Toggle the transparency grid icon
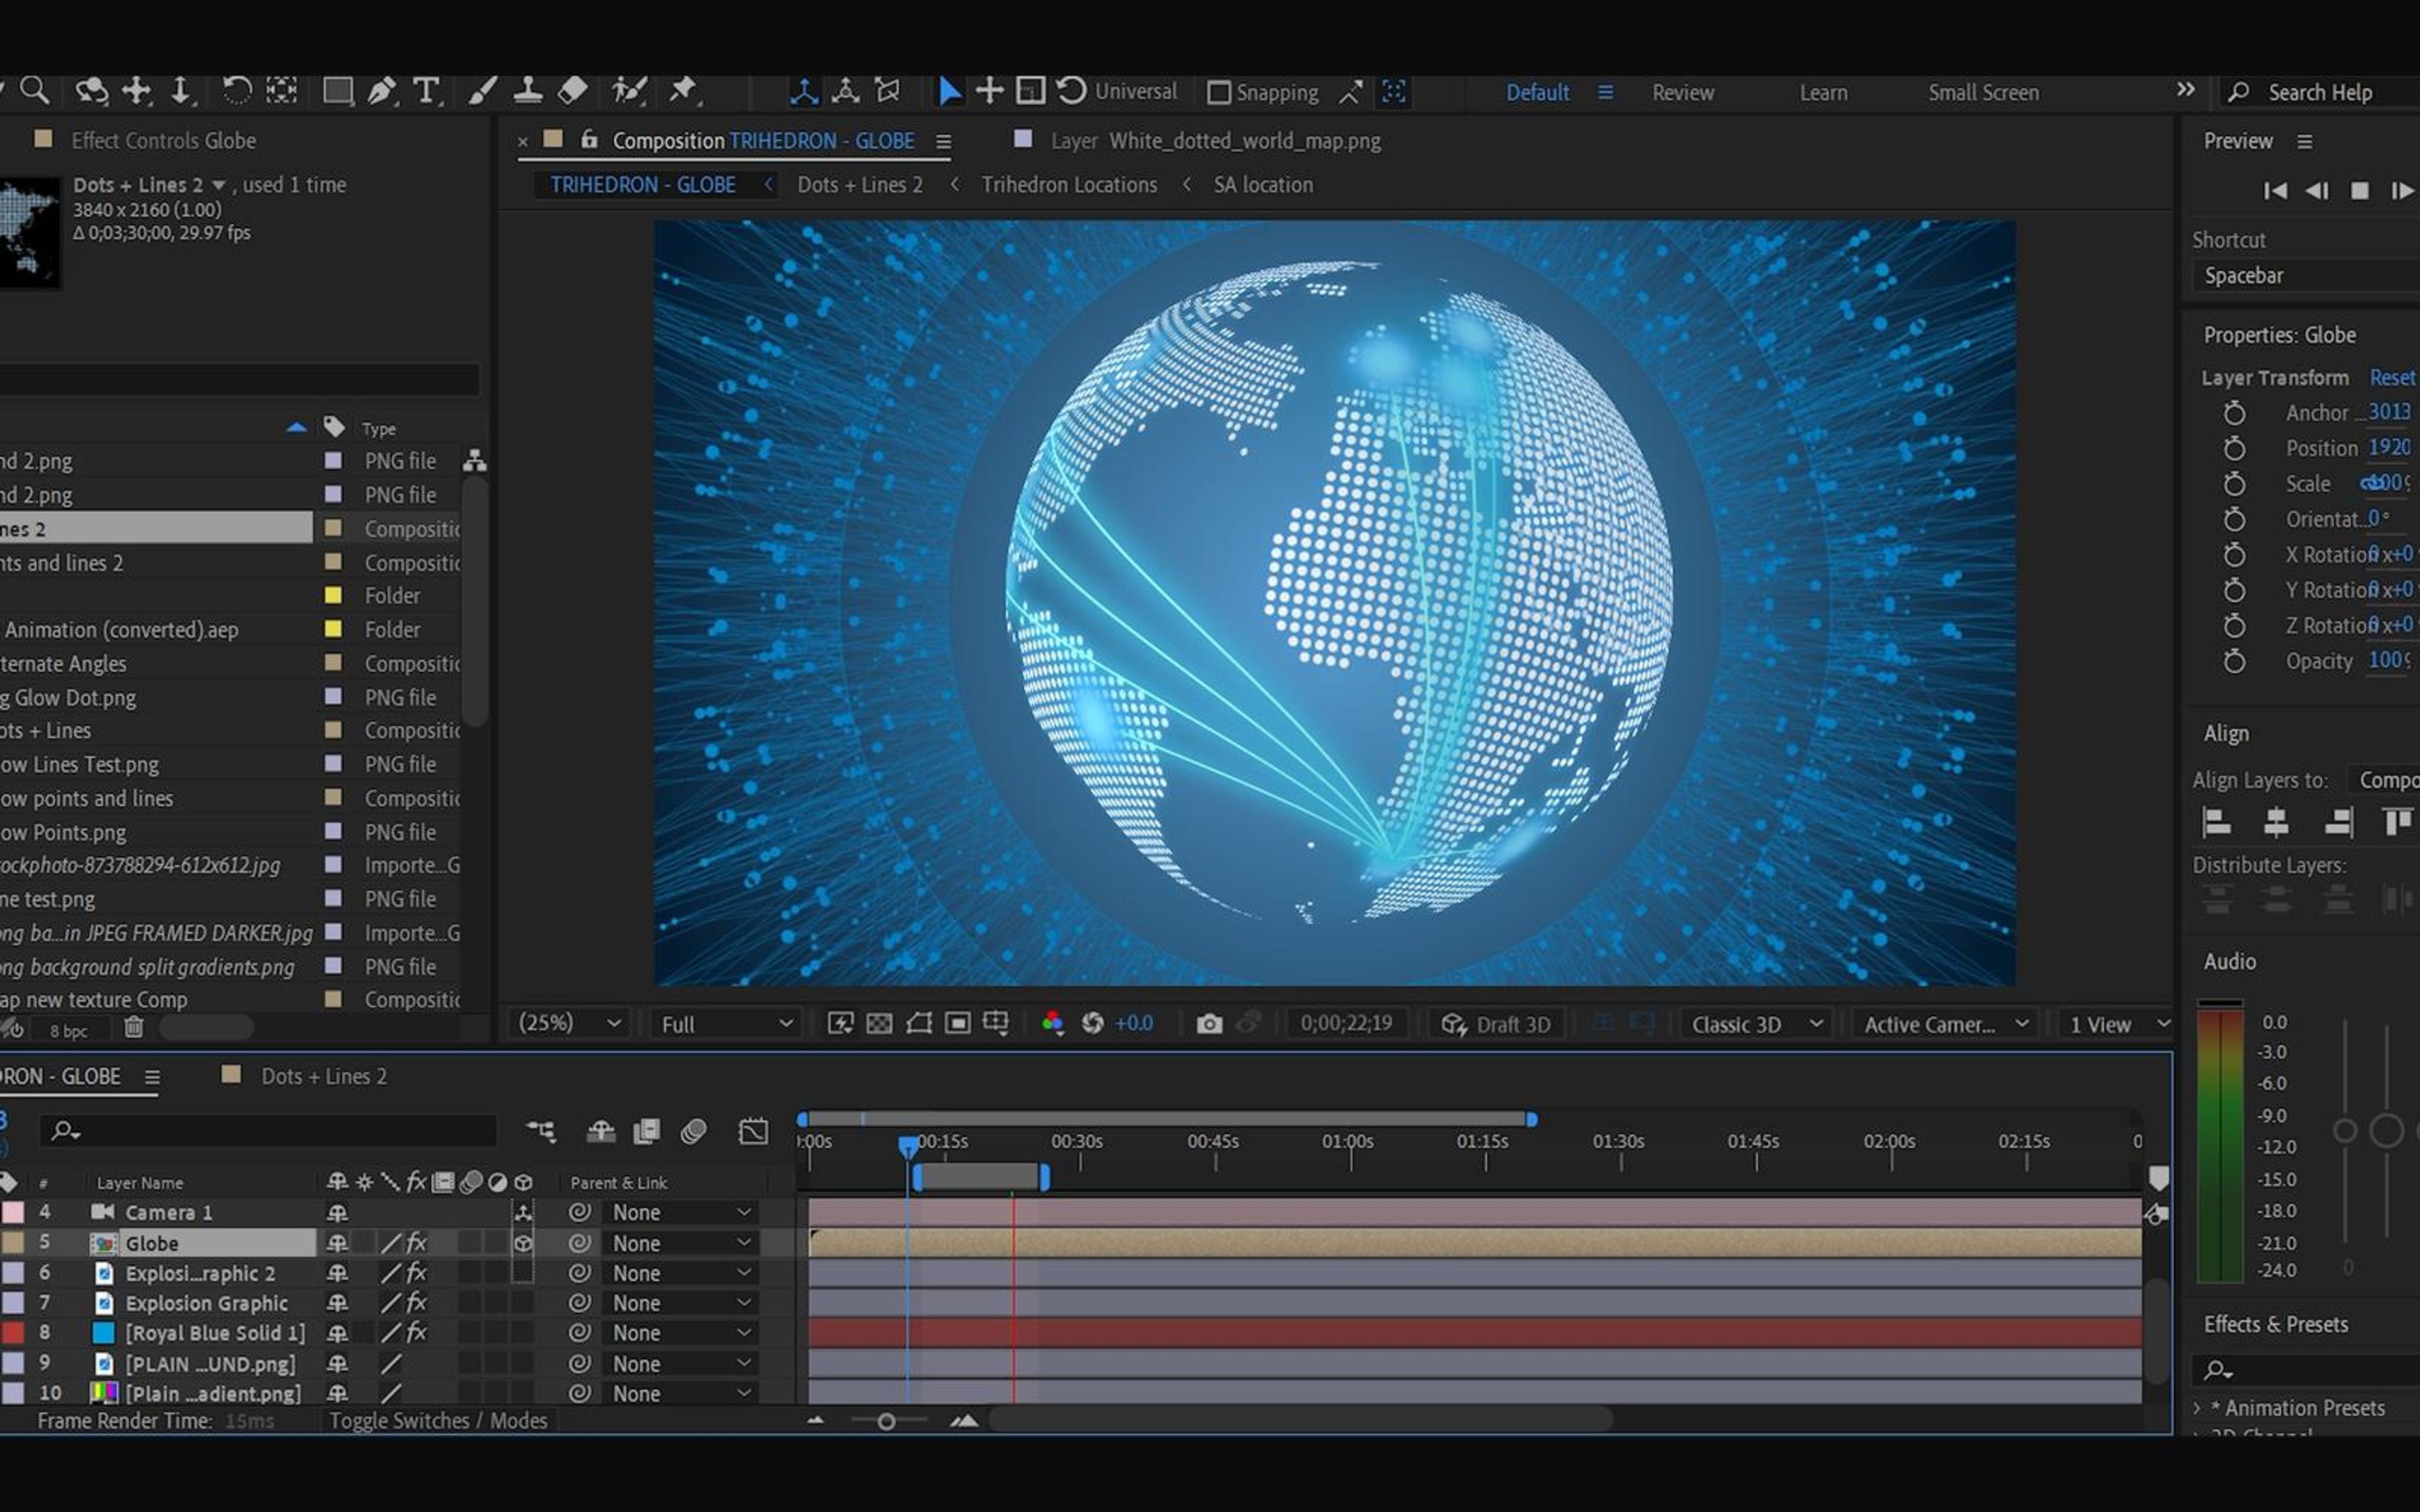Screen dimensions: 2420x1512 879,1023
